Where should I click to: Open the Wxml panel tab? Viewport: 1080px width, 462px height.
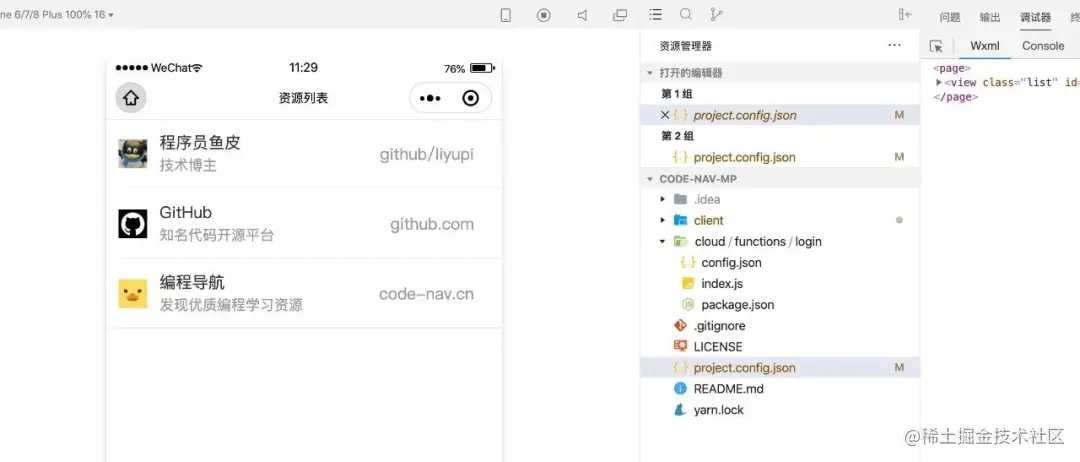984,46
